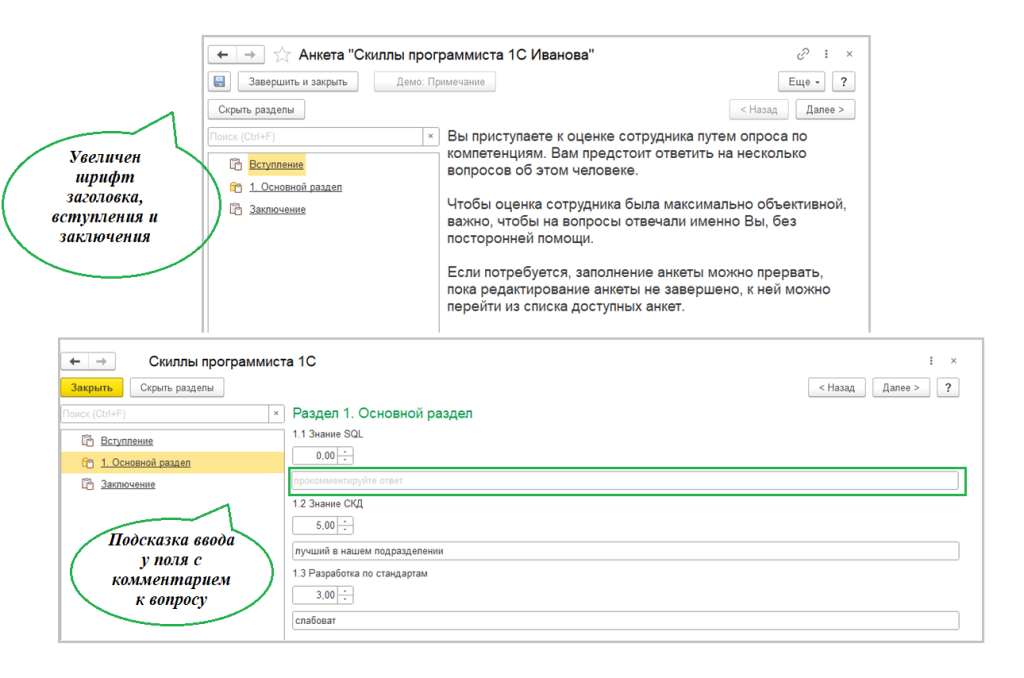Select Заключение in the bottom window tree
1024x678 pixels.
(127, 484)
